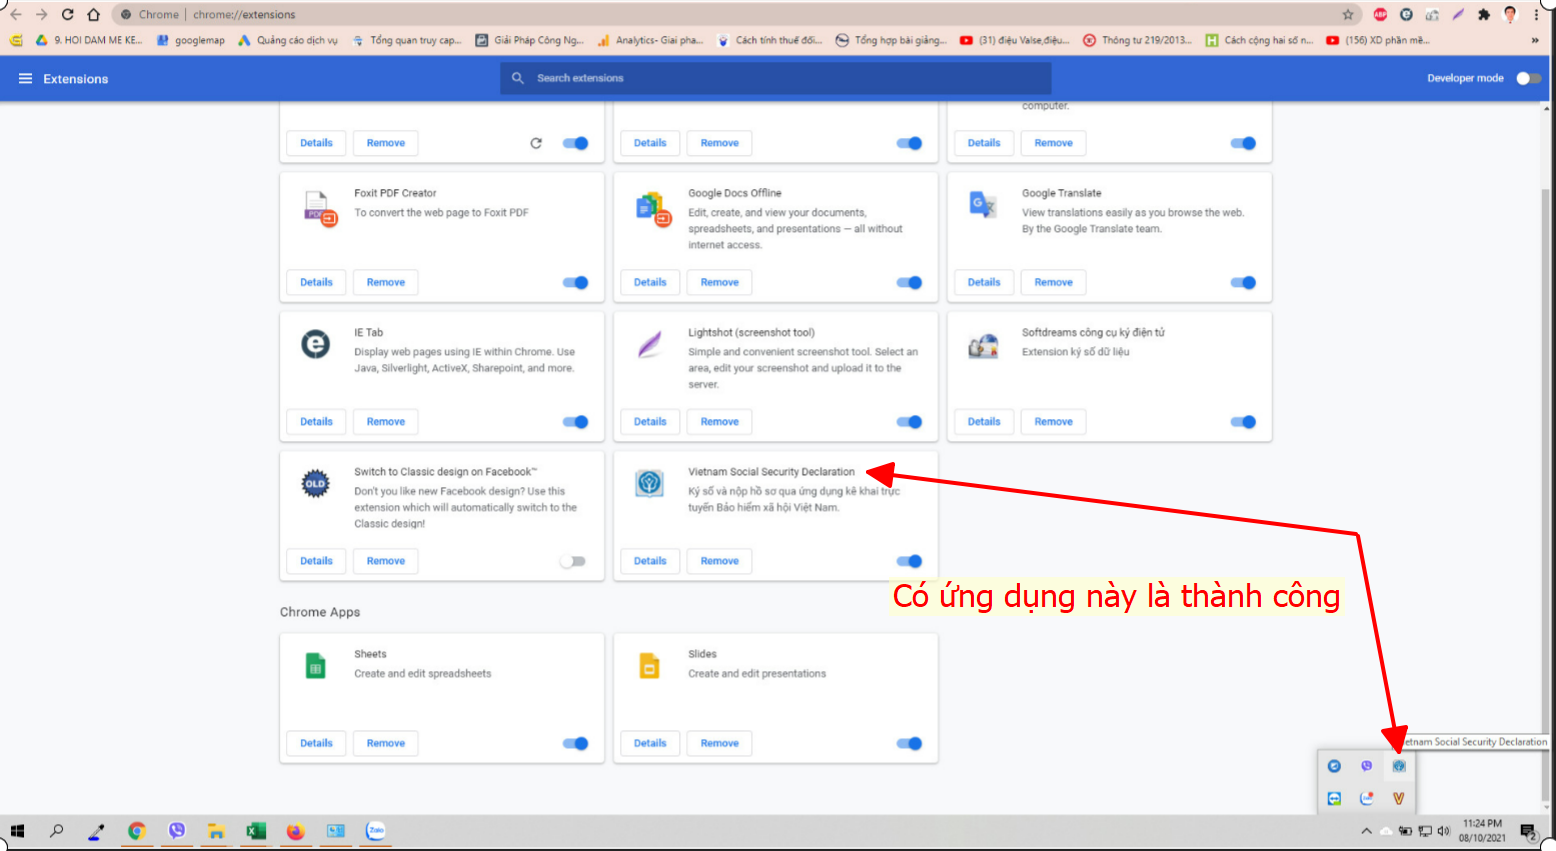The height and width of the screenshot is (851, 1556).
Task: Open Vietnam Social Security Declaration tray icon
Action: [1398, 766]
